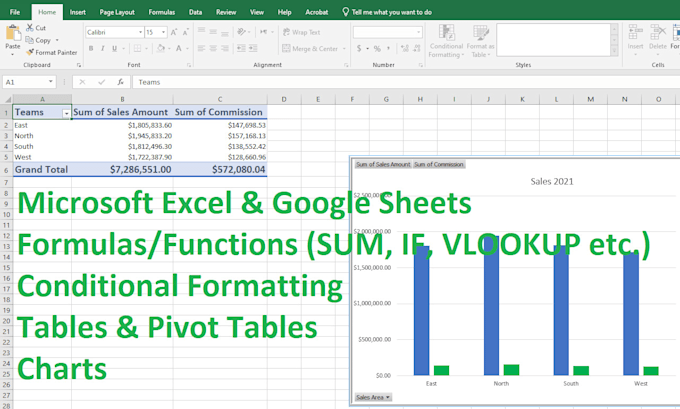
Task: Switch to the Formulas tab
Action: pos(162,12)
